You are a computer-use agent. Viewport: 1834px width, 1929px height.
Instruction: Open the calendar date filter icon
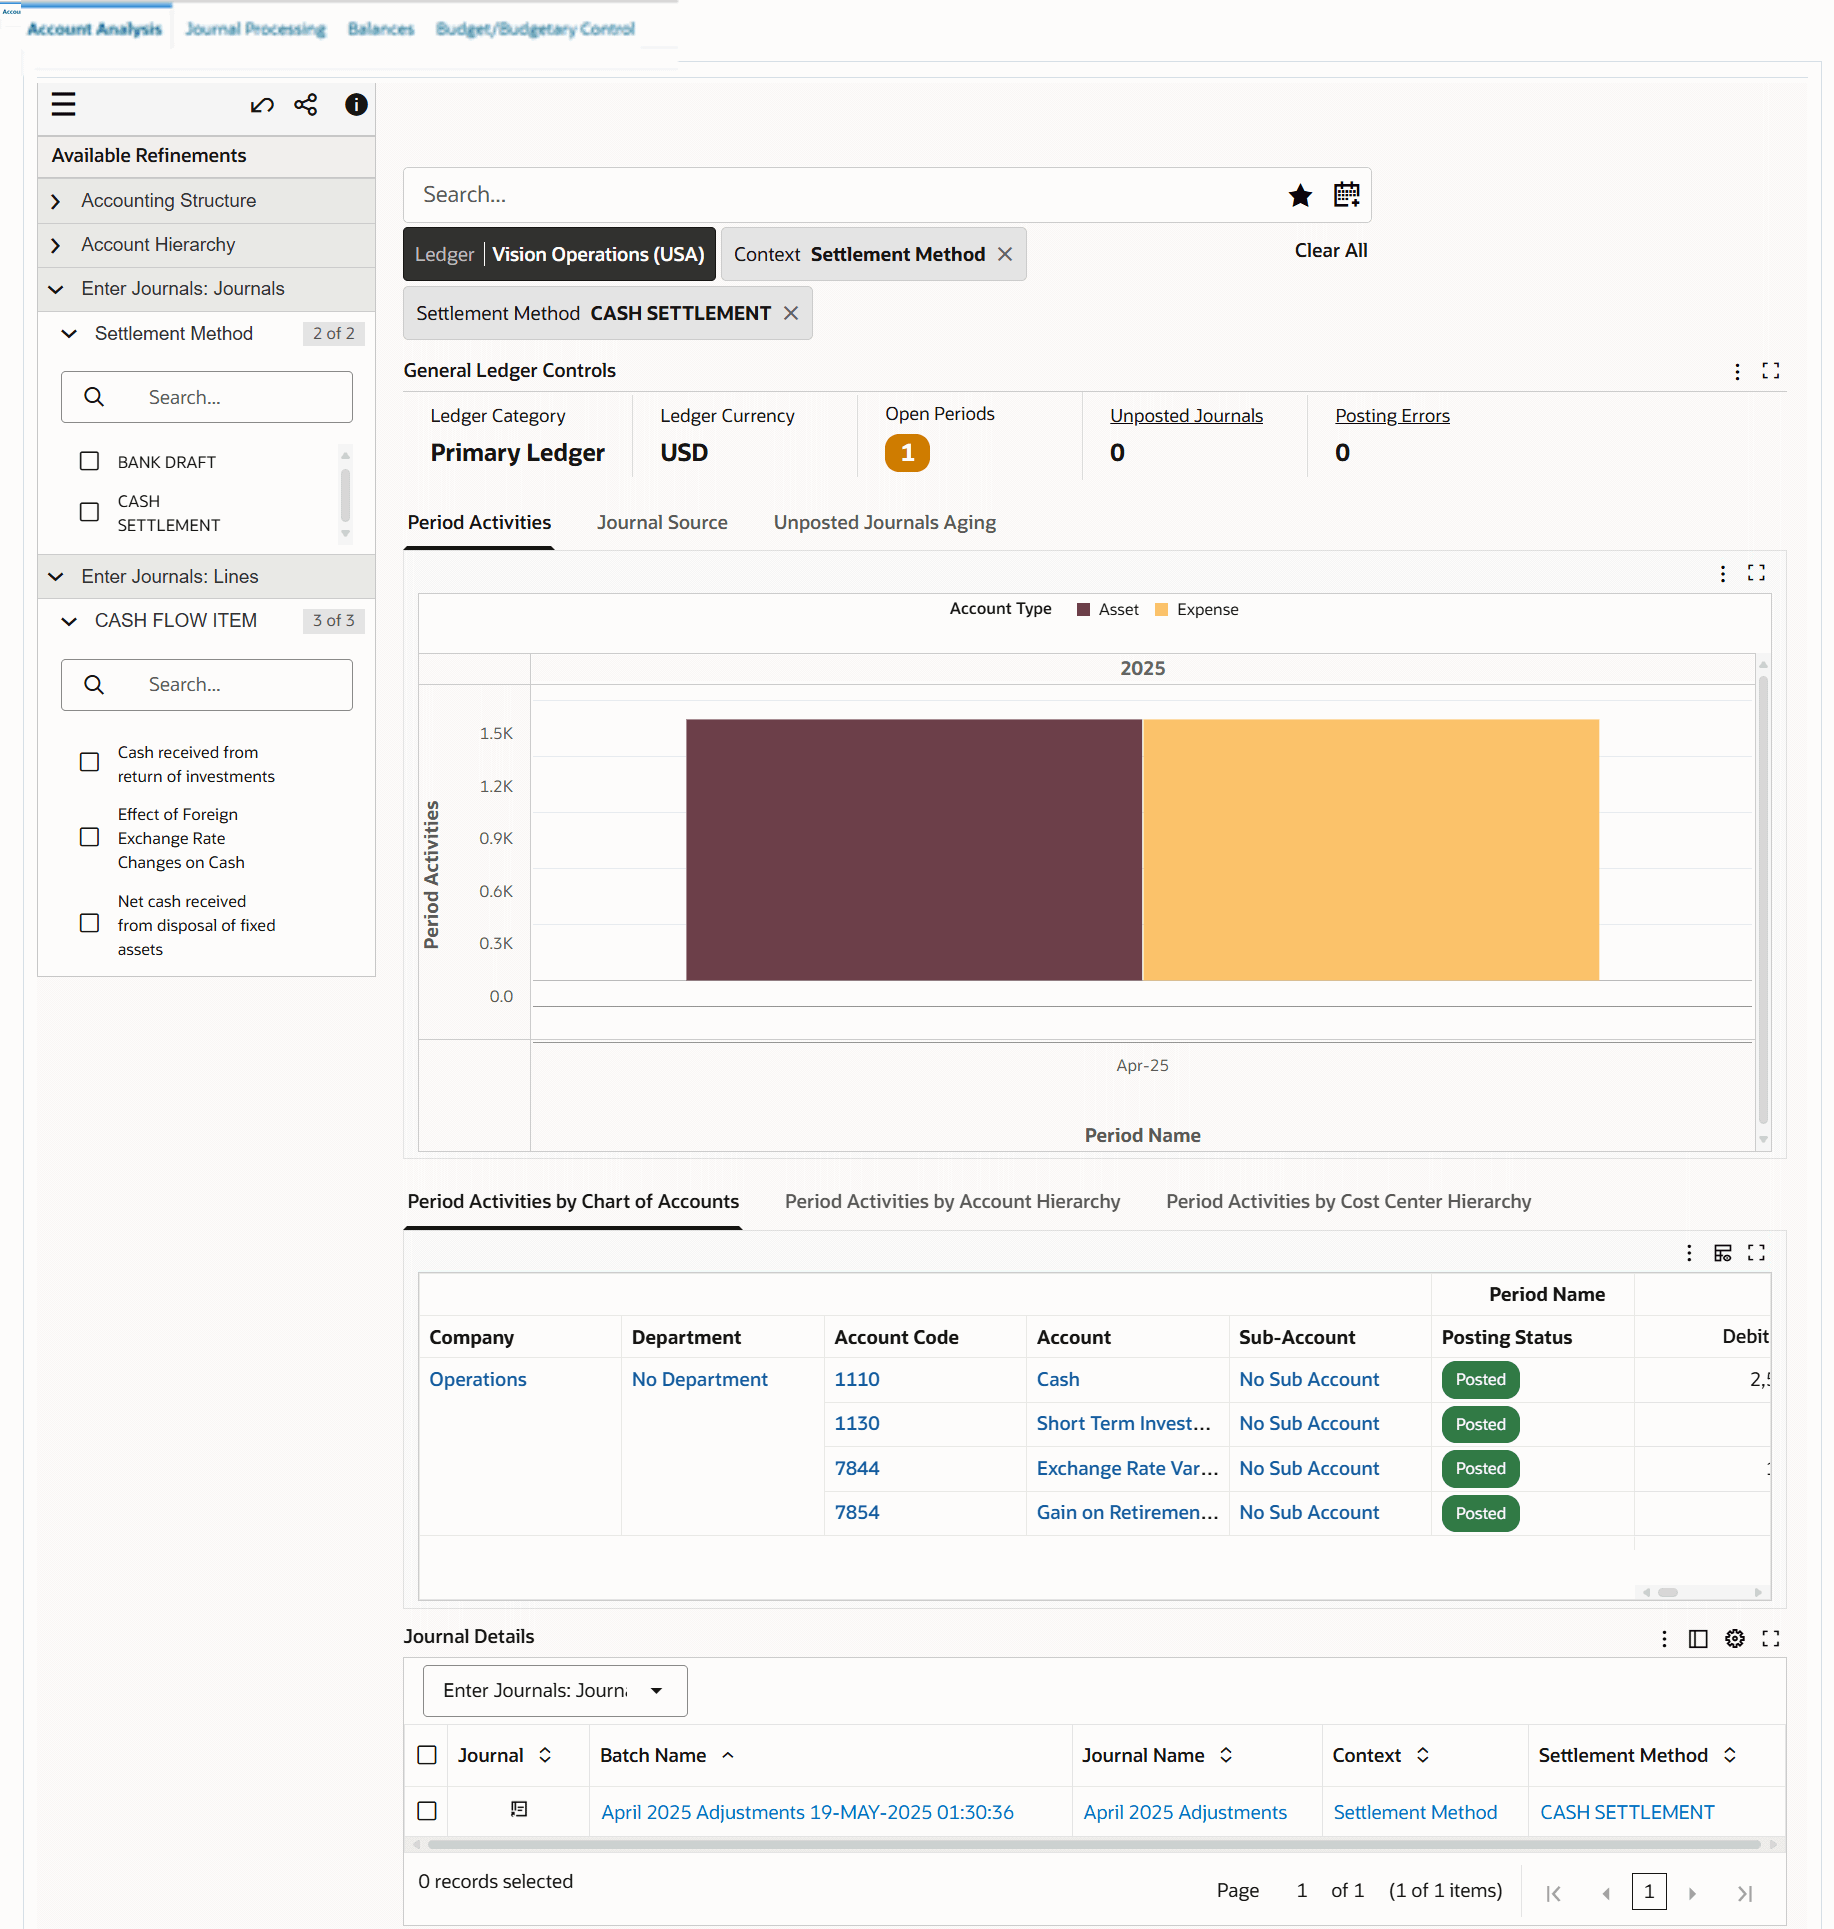pyautogui.click(x=1347, y=195)
